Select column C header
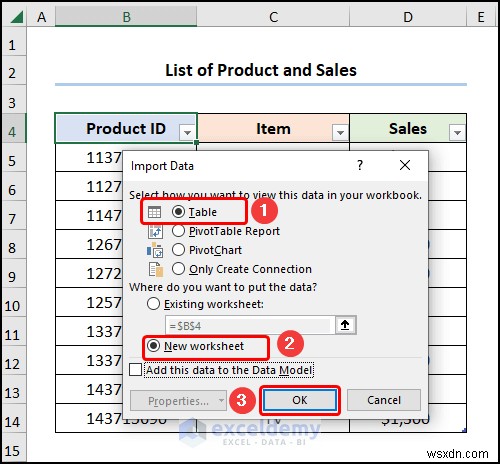 273,17
